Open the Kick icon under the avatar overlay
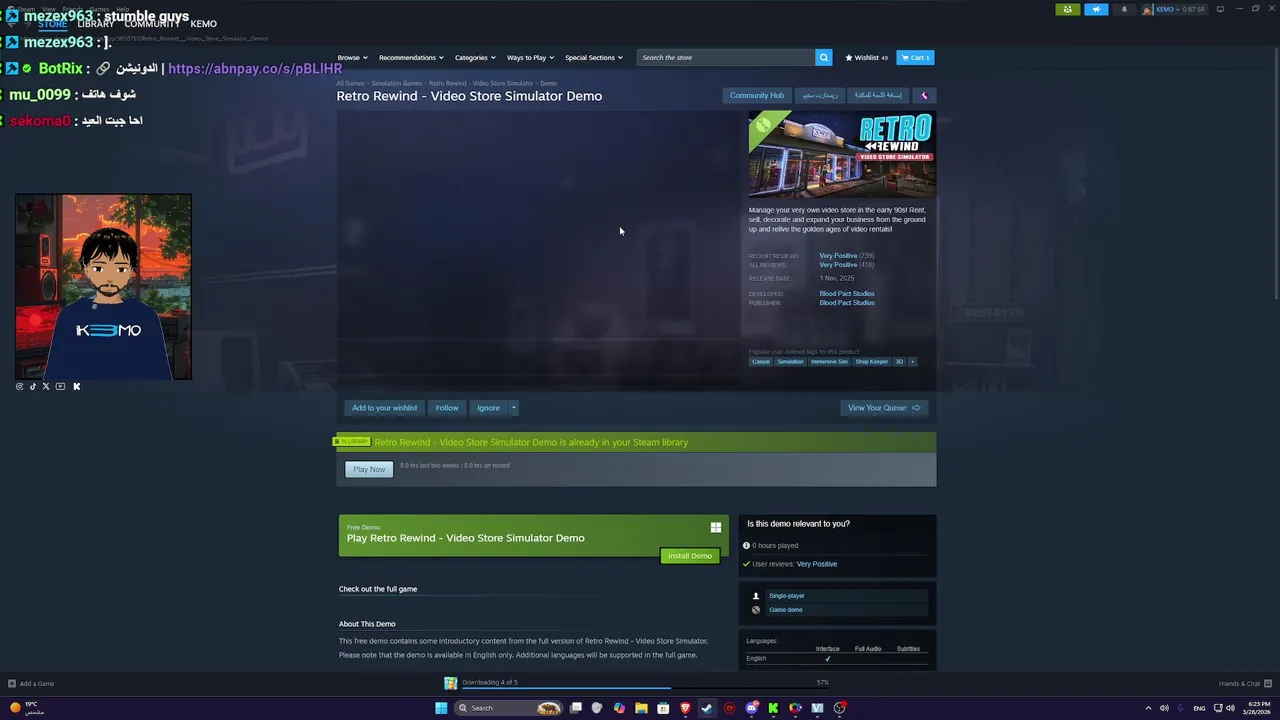Screen dimensions: 1280x720 (x=76, y=386)
